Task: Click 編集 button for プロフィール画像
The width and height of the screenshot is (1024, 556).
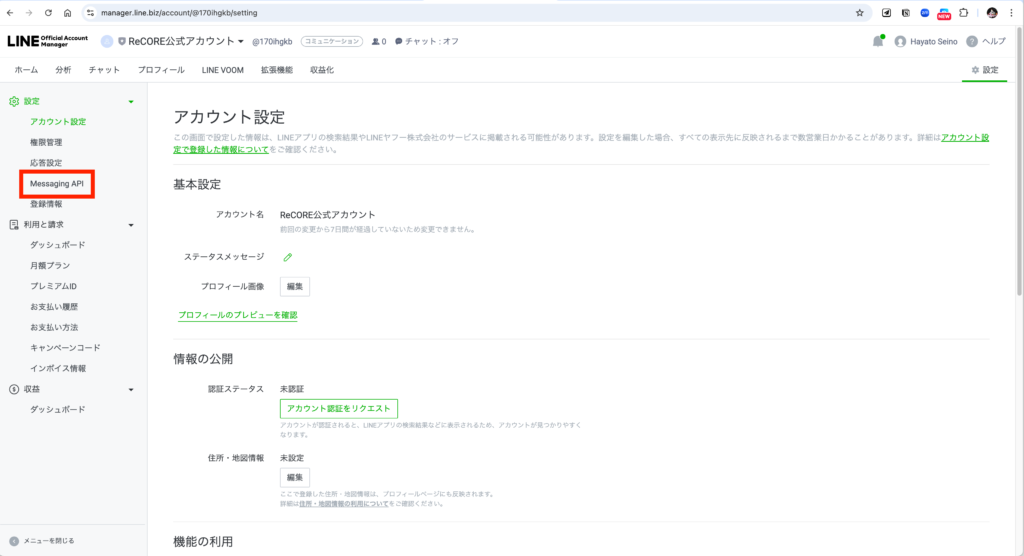Action: tap(295, 286)
